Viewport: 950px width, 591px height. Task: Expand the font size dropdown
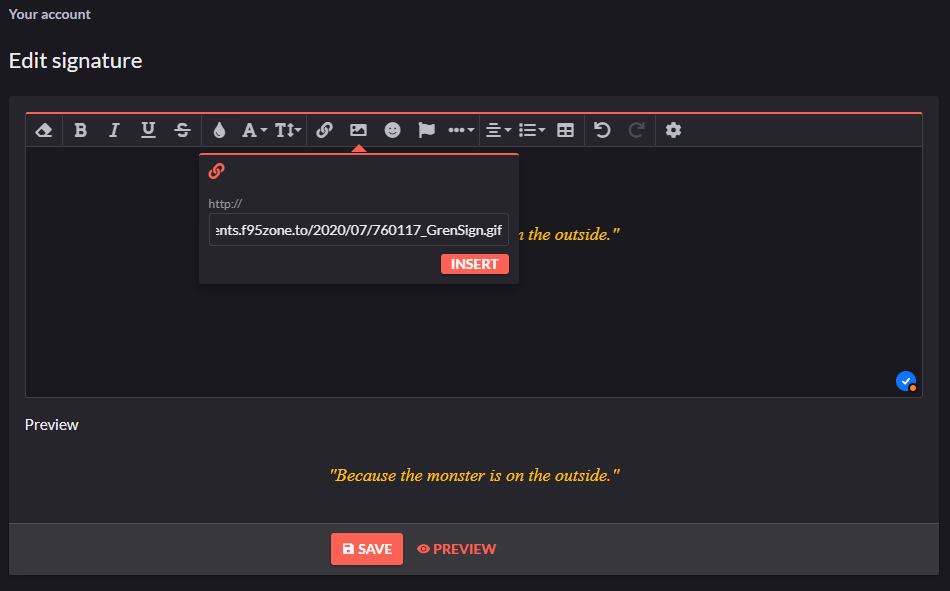point(288,130)
